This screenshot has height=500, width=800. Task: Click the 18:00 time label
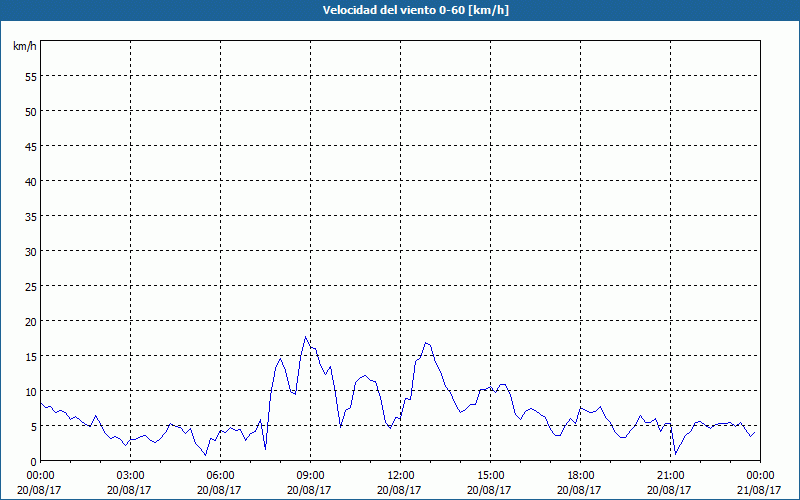coord(580,476)
